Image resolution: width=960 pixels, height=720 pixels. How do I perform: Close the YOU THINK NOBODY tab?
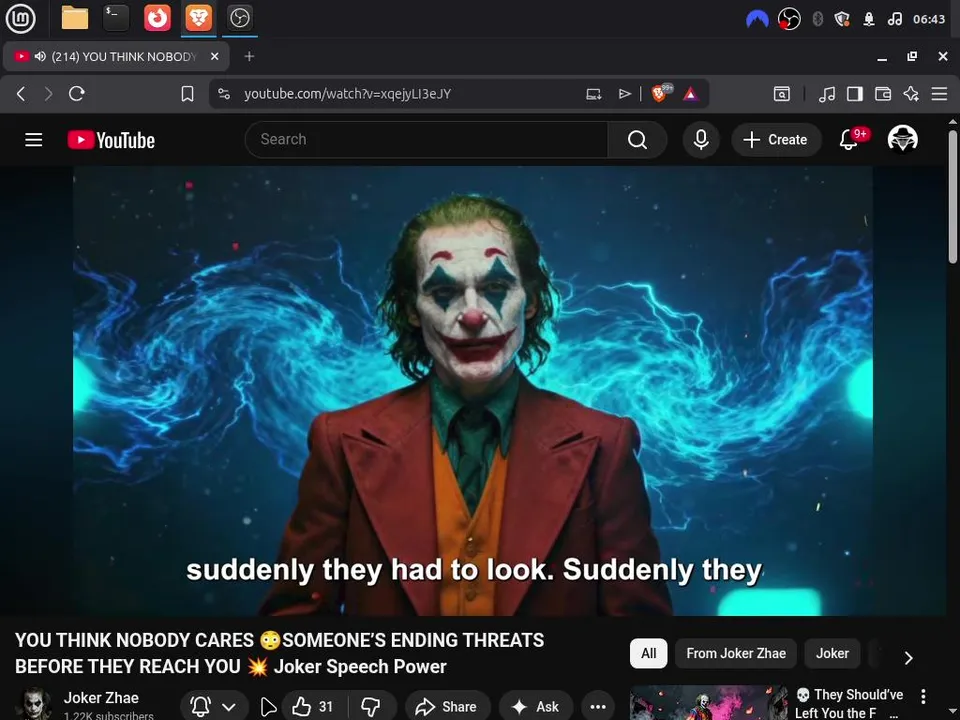tap(214, 56)
